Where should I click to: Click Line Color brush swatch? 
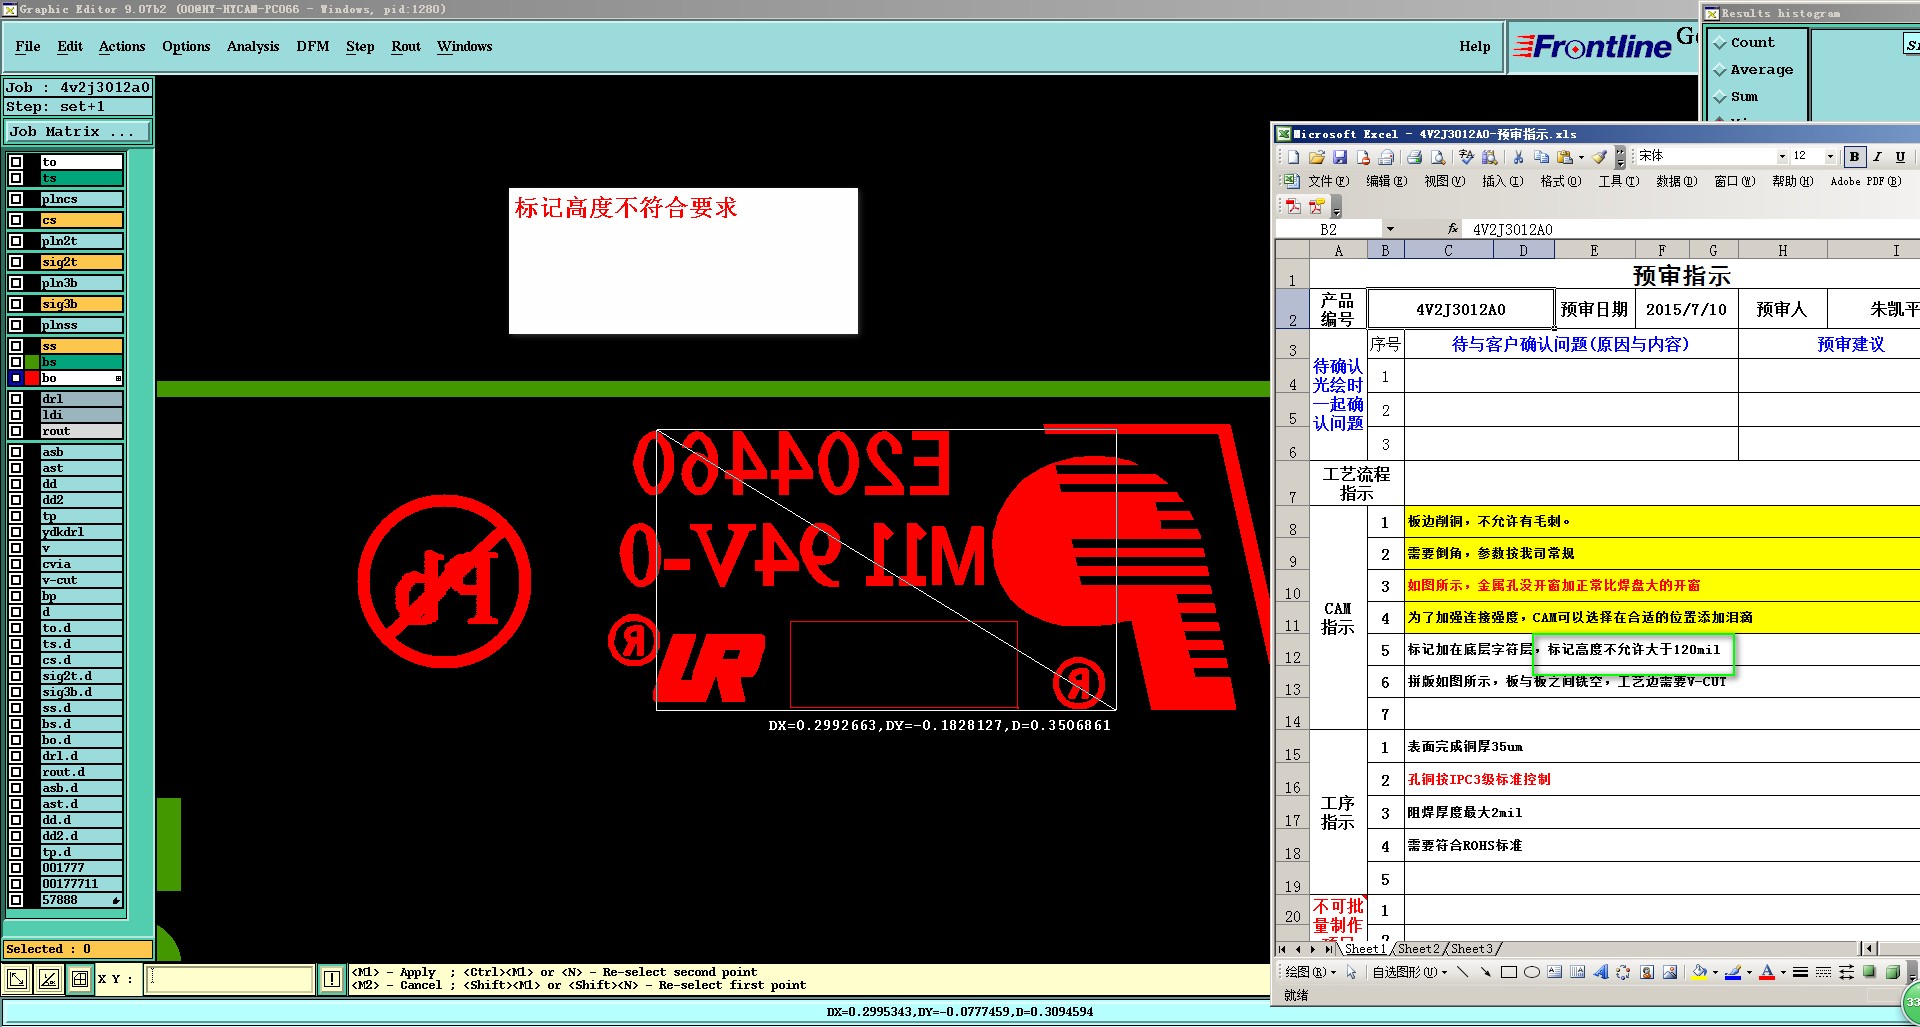(1733, 972)
